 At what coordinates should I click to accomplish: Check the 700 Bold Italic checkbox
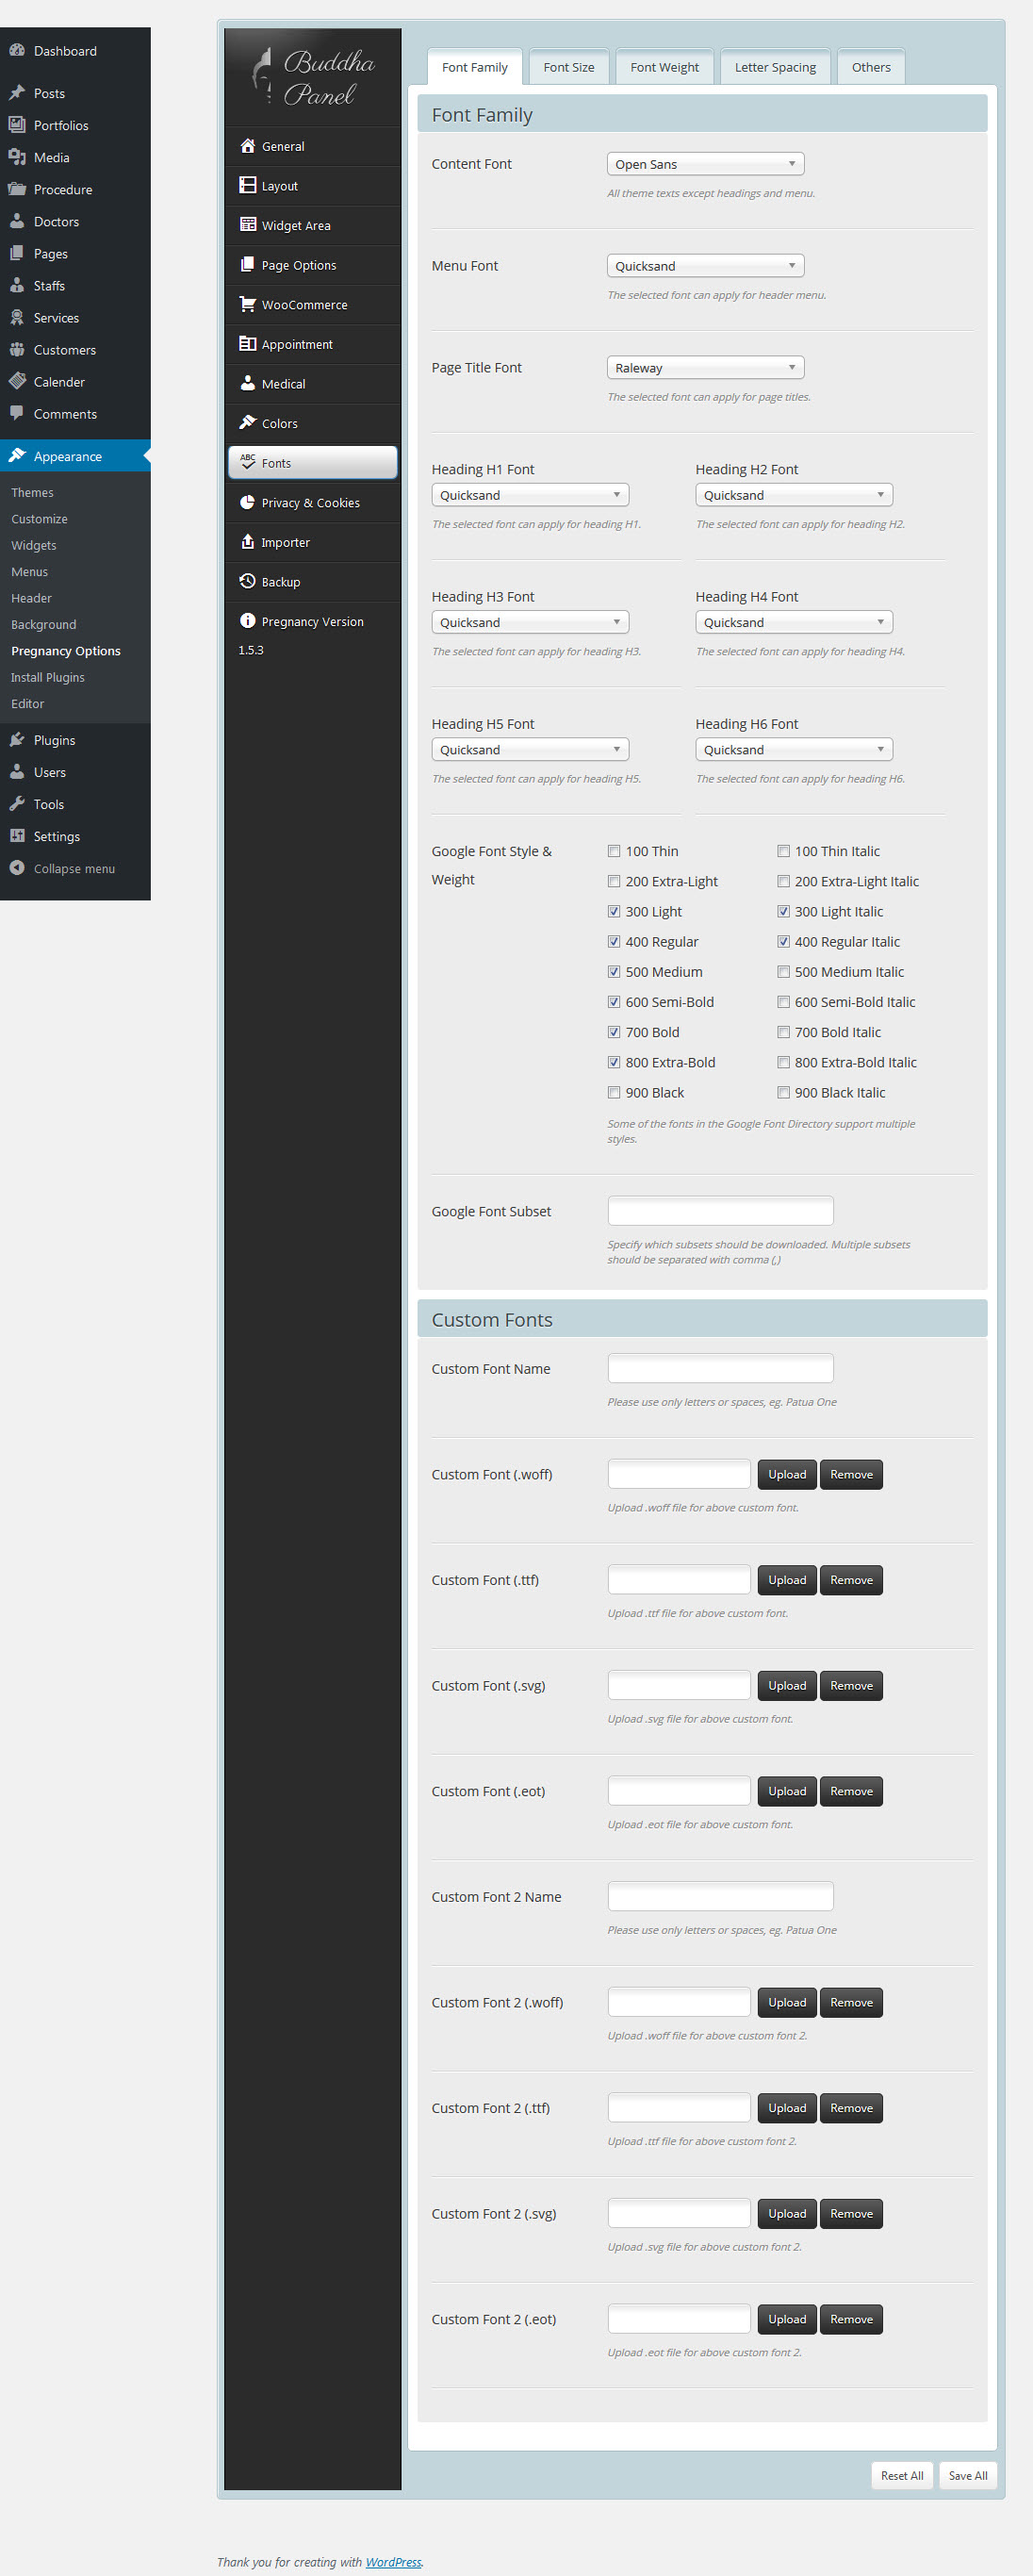coord(783,1032)
